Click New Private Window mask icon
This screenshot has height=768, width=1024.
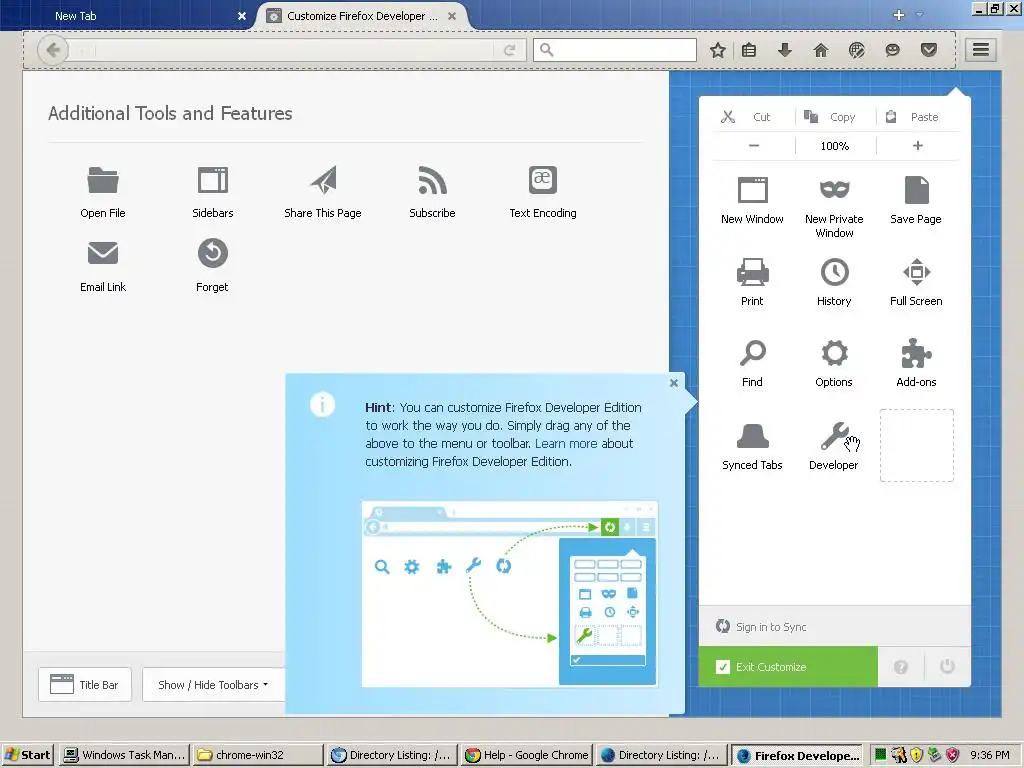pyautogui.click(x=834, y=189)
